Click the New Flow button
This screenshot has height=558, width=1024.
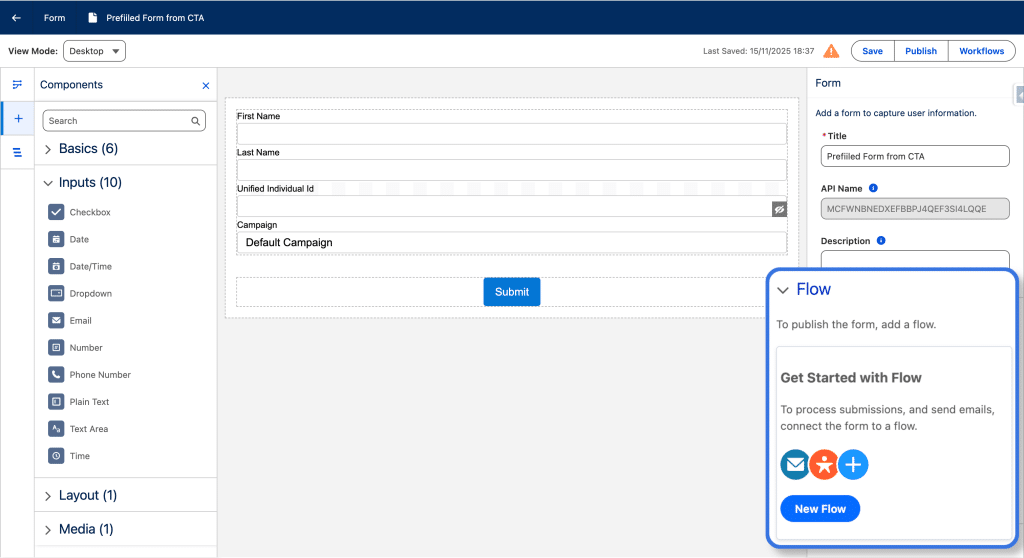tap(820, 509)
